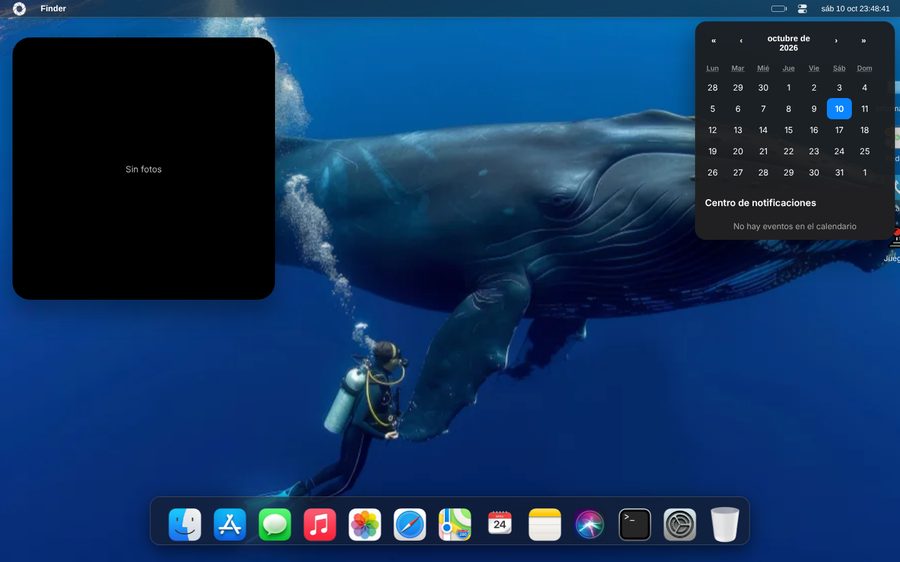Open the Maps app icon
The height and width of the screenshot is (562, 900).
pyautogui.click(x=455, y=524)
